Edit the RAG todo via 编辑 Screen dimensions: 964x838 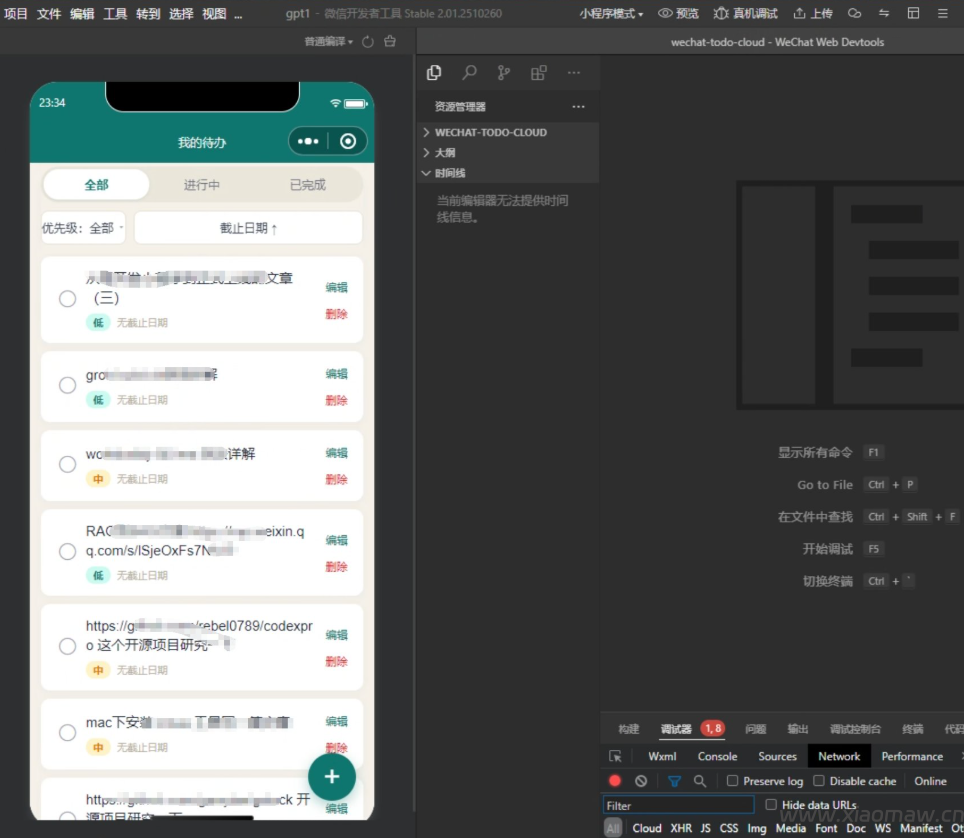pyautogui.click(x=336, y=540)
